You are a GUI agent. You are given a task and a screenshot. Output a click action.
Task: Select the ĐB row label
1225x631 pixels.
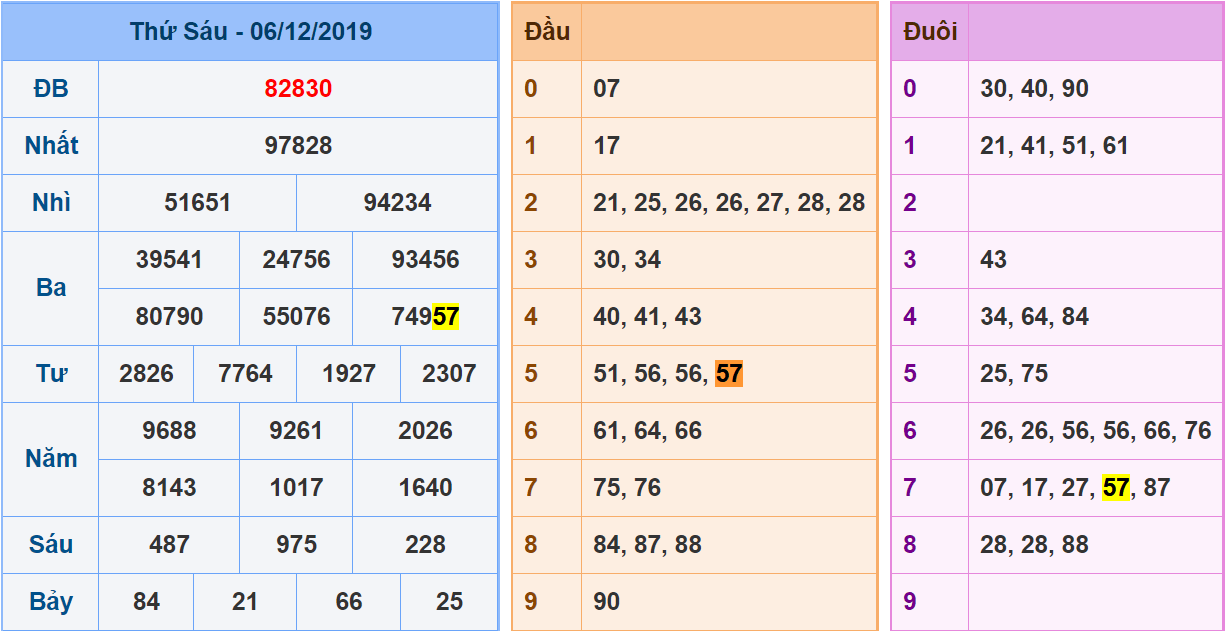pyautogui.click(x=50, y=89)
